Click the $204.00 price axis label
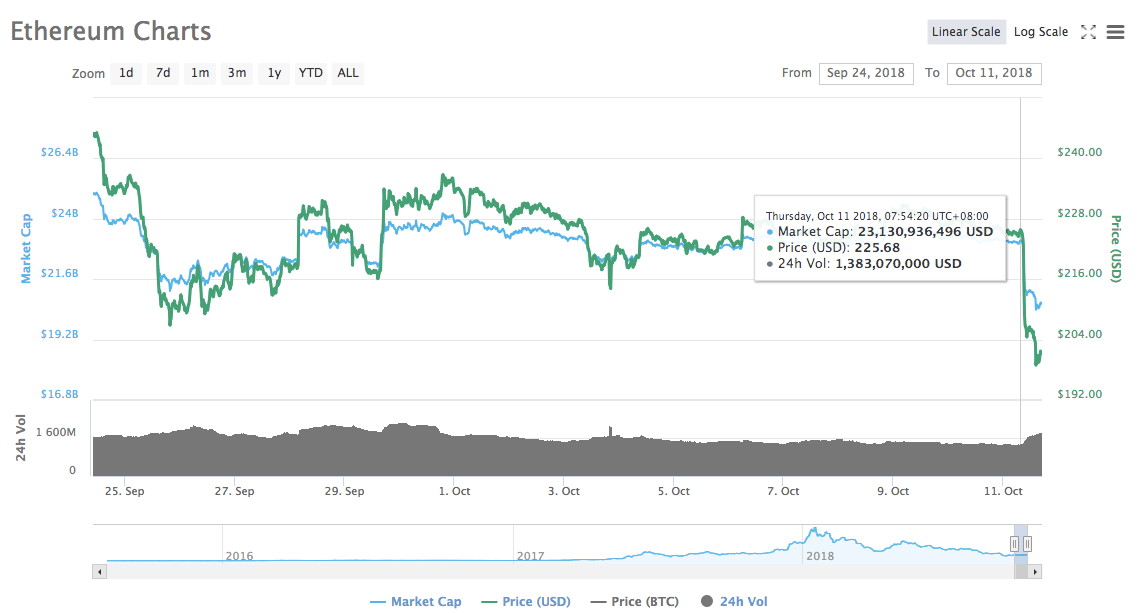The height and width of the screenshot is (613, 1138). click(1079, 334)
